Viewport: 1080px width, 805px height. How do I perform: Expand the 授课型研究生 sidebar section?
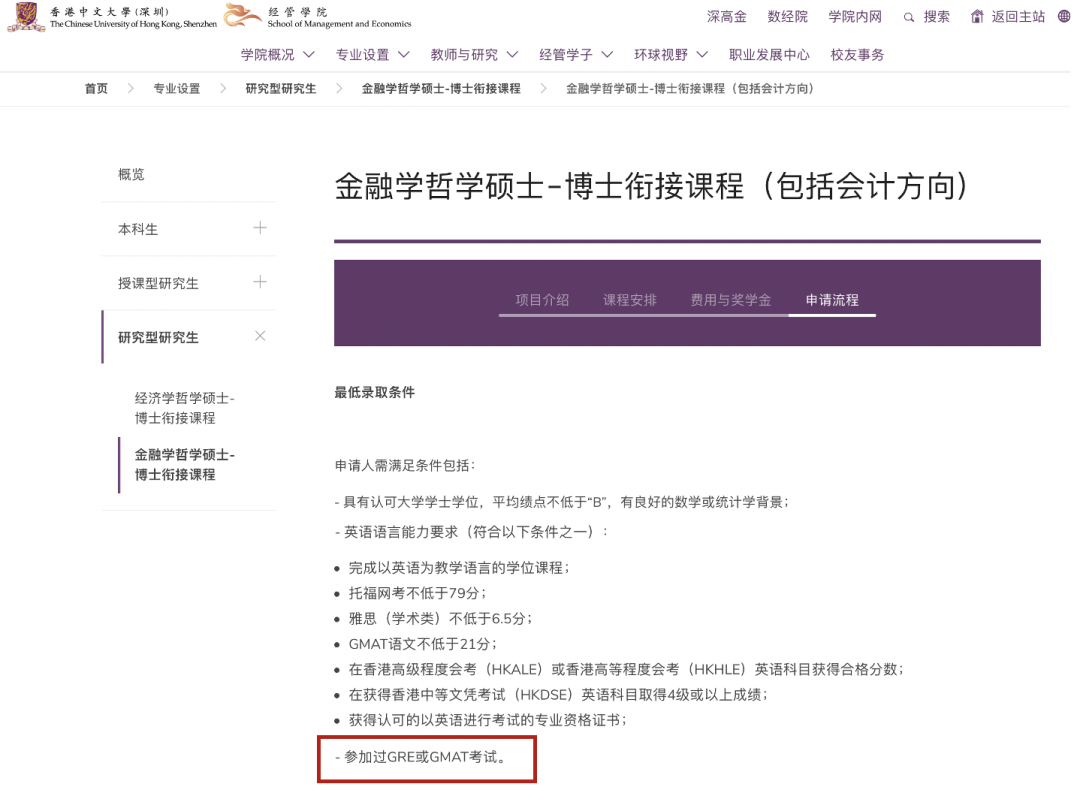pyautogui.click(x=260, y=282)
